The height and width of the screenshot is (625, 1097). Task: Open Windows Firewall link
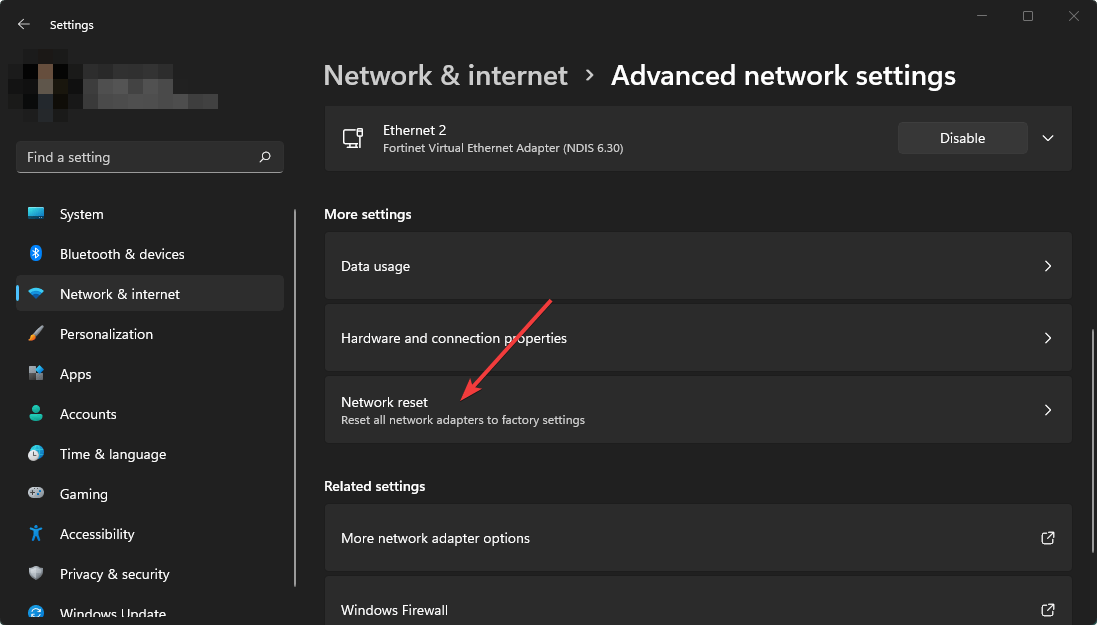pyautogui.click(x=697, y=609)
